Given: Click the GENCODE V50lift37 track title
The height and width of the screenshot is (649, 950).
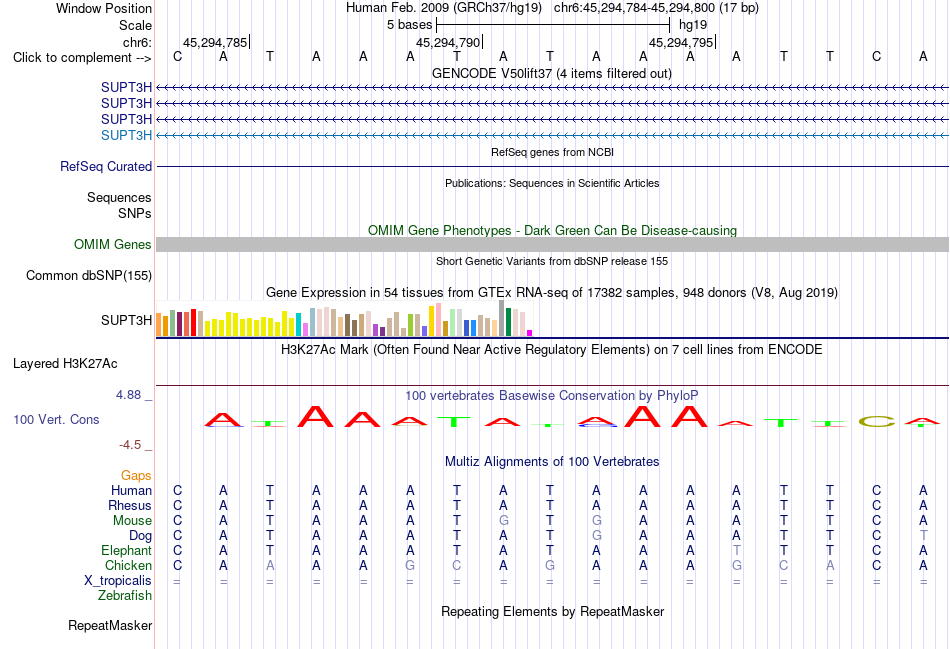Looking at the screenshot, I should pos(551,73).
